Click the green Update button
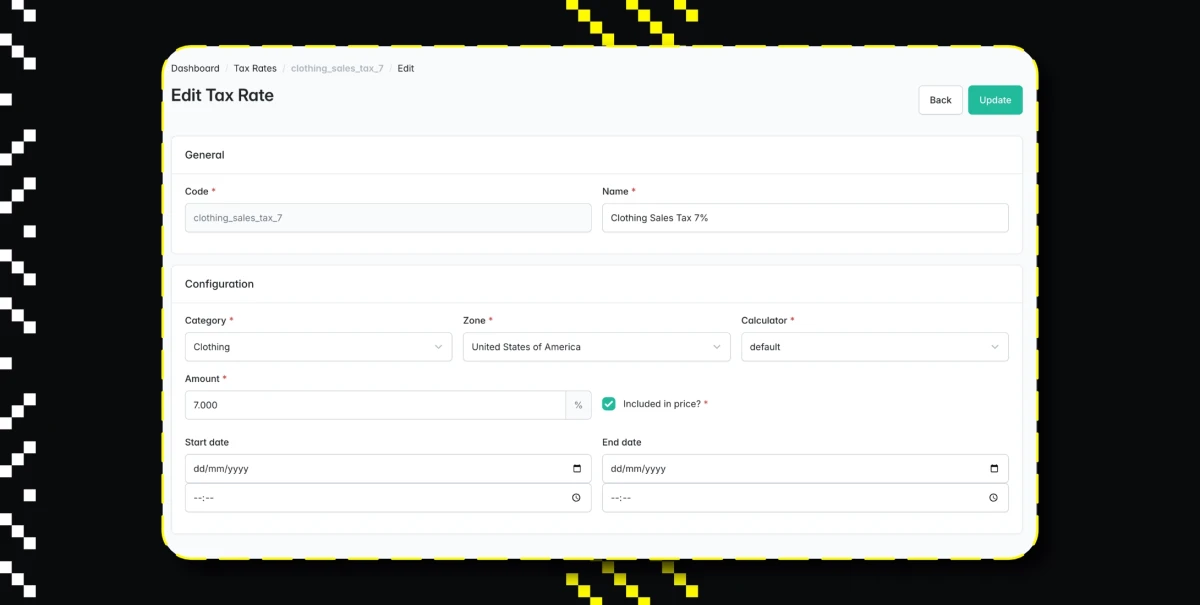Screen dimensions: 1200x605 pyautogui.click(x=995, y=100)
